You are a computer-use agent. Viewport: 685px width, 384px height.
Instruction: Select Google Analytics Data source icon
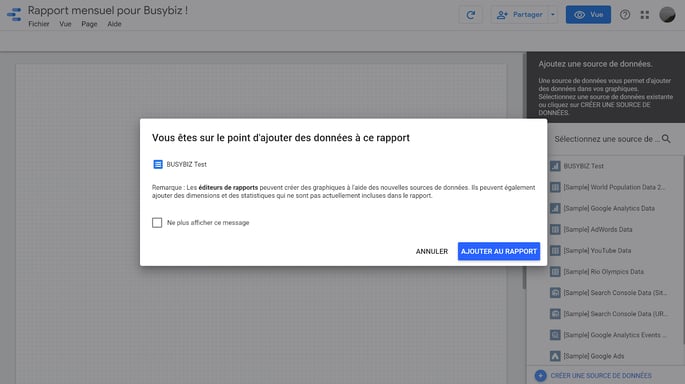pos(555,208)
